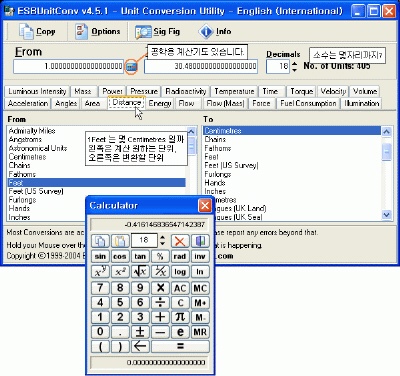Decrease calculator decimals with down arrow
This screenshot has height=376, width=400.
click(x=162, y=244)
